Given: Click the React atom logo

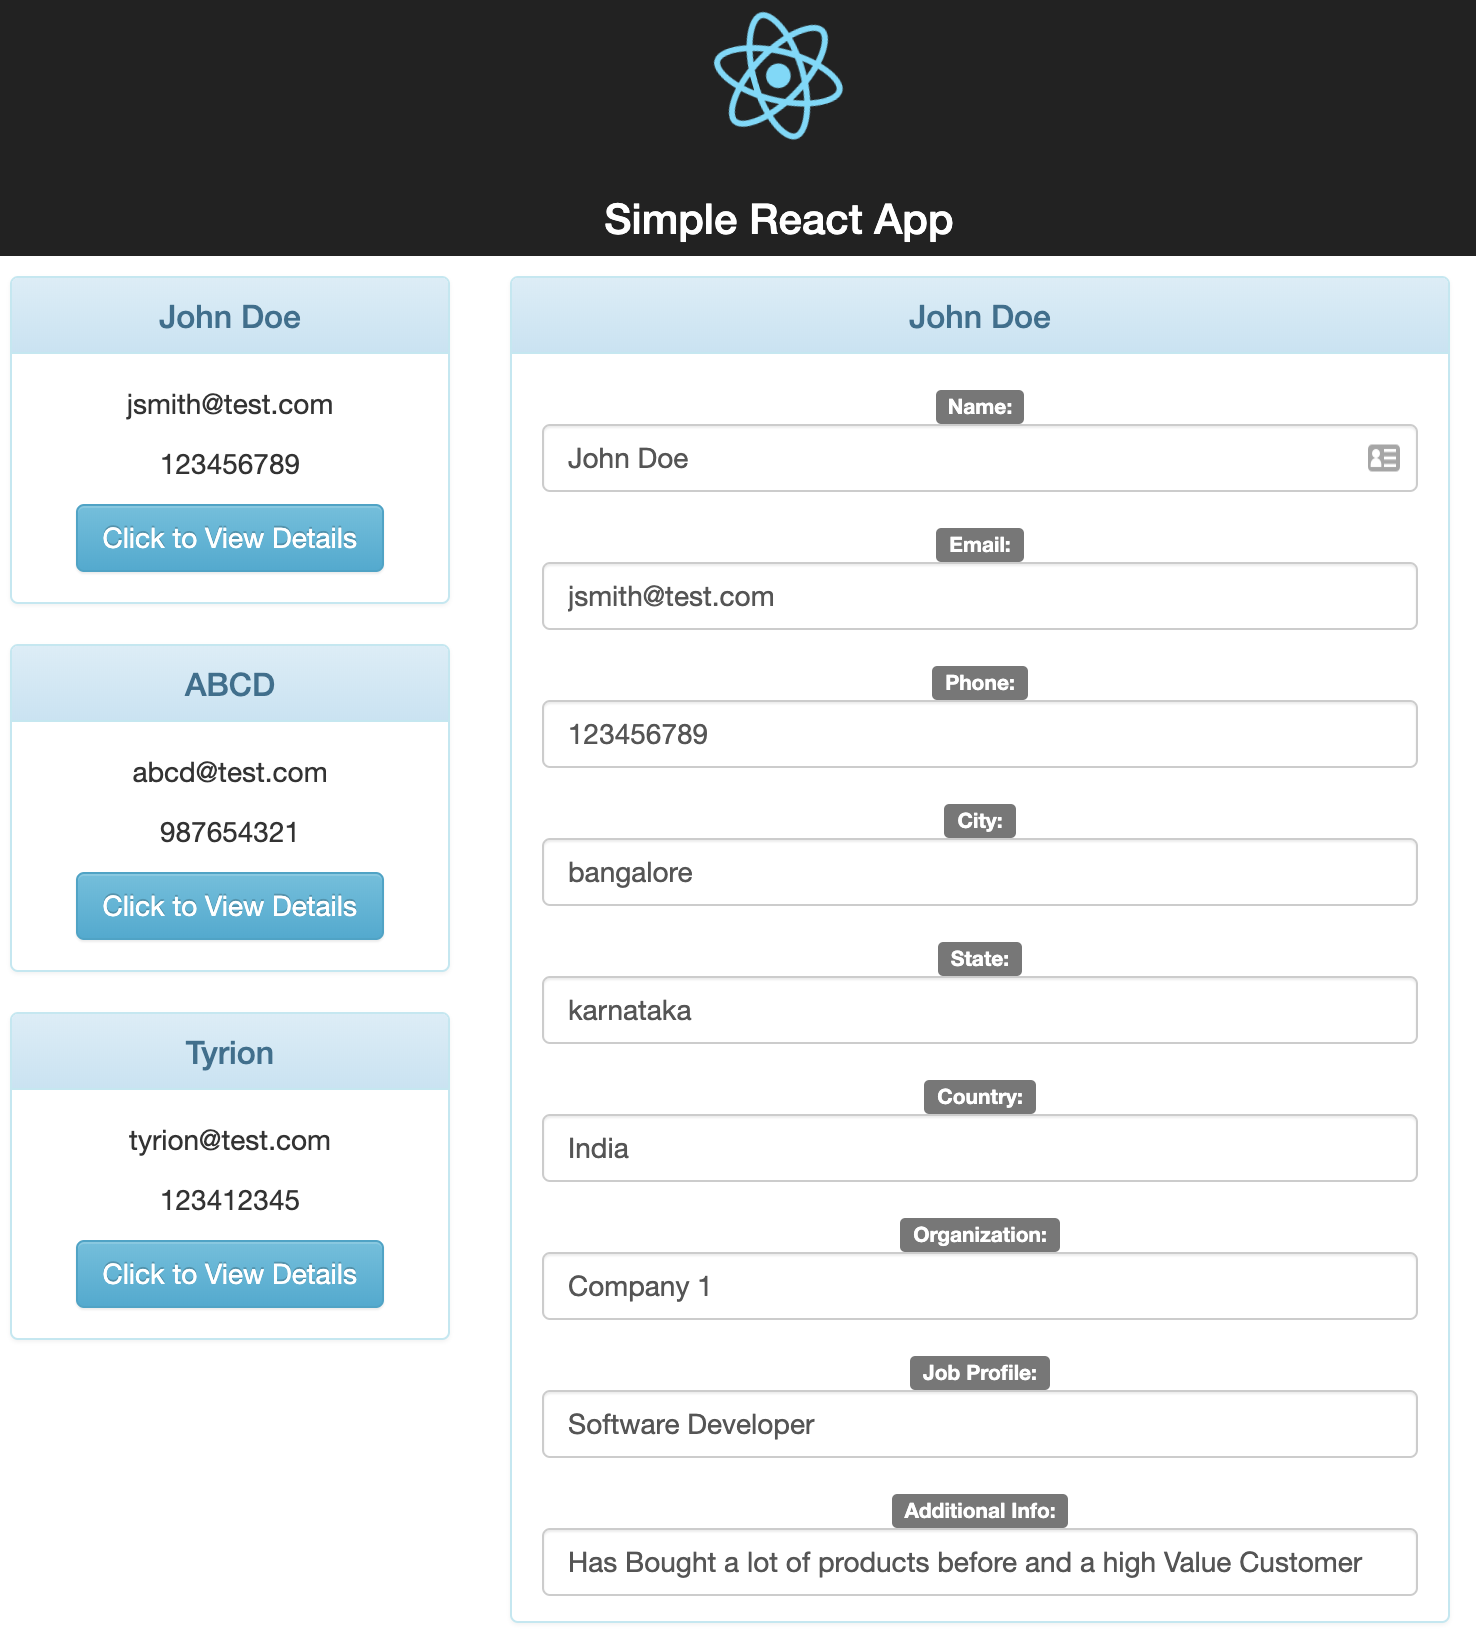Looking at the screenshot, I should [x=778, y=76].
